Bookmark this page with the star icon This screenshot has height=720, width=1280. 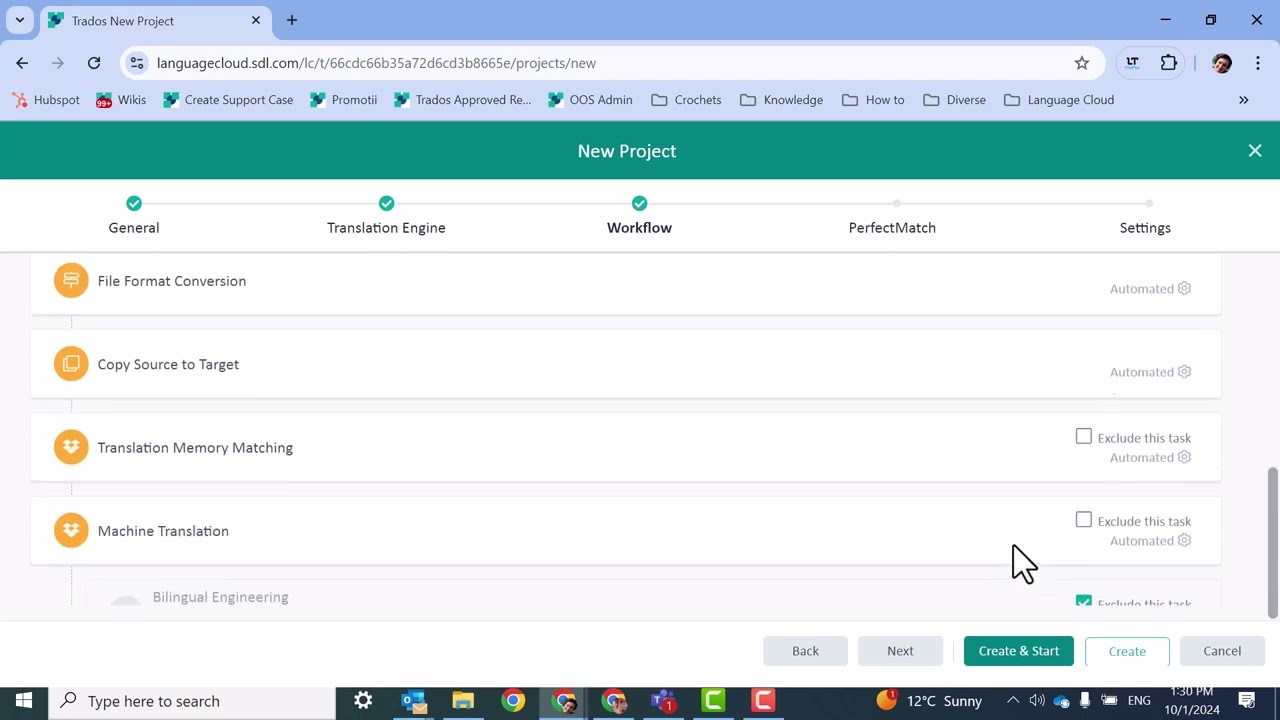point(1082,63)
